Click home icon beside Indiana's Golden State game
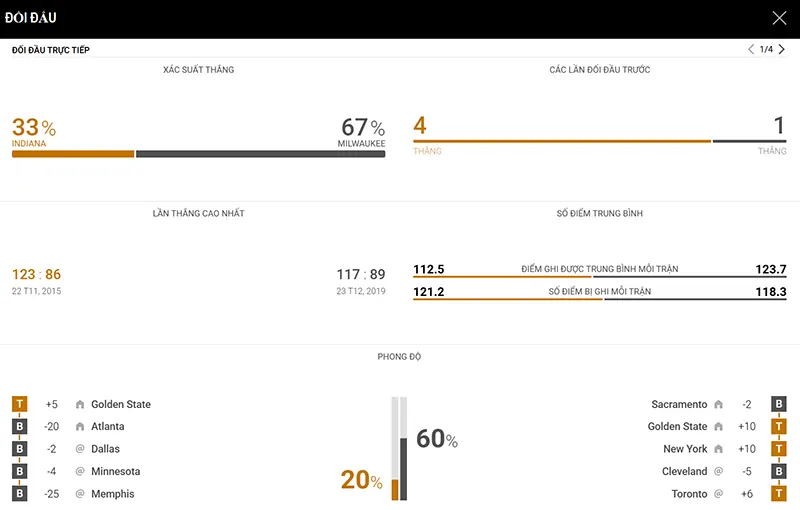Image resolution: width=800 pixels, height=510 pixels. (x=80, y=405)
